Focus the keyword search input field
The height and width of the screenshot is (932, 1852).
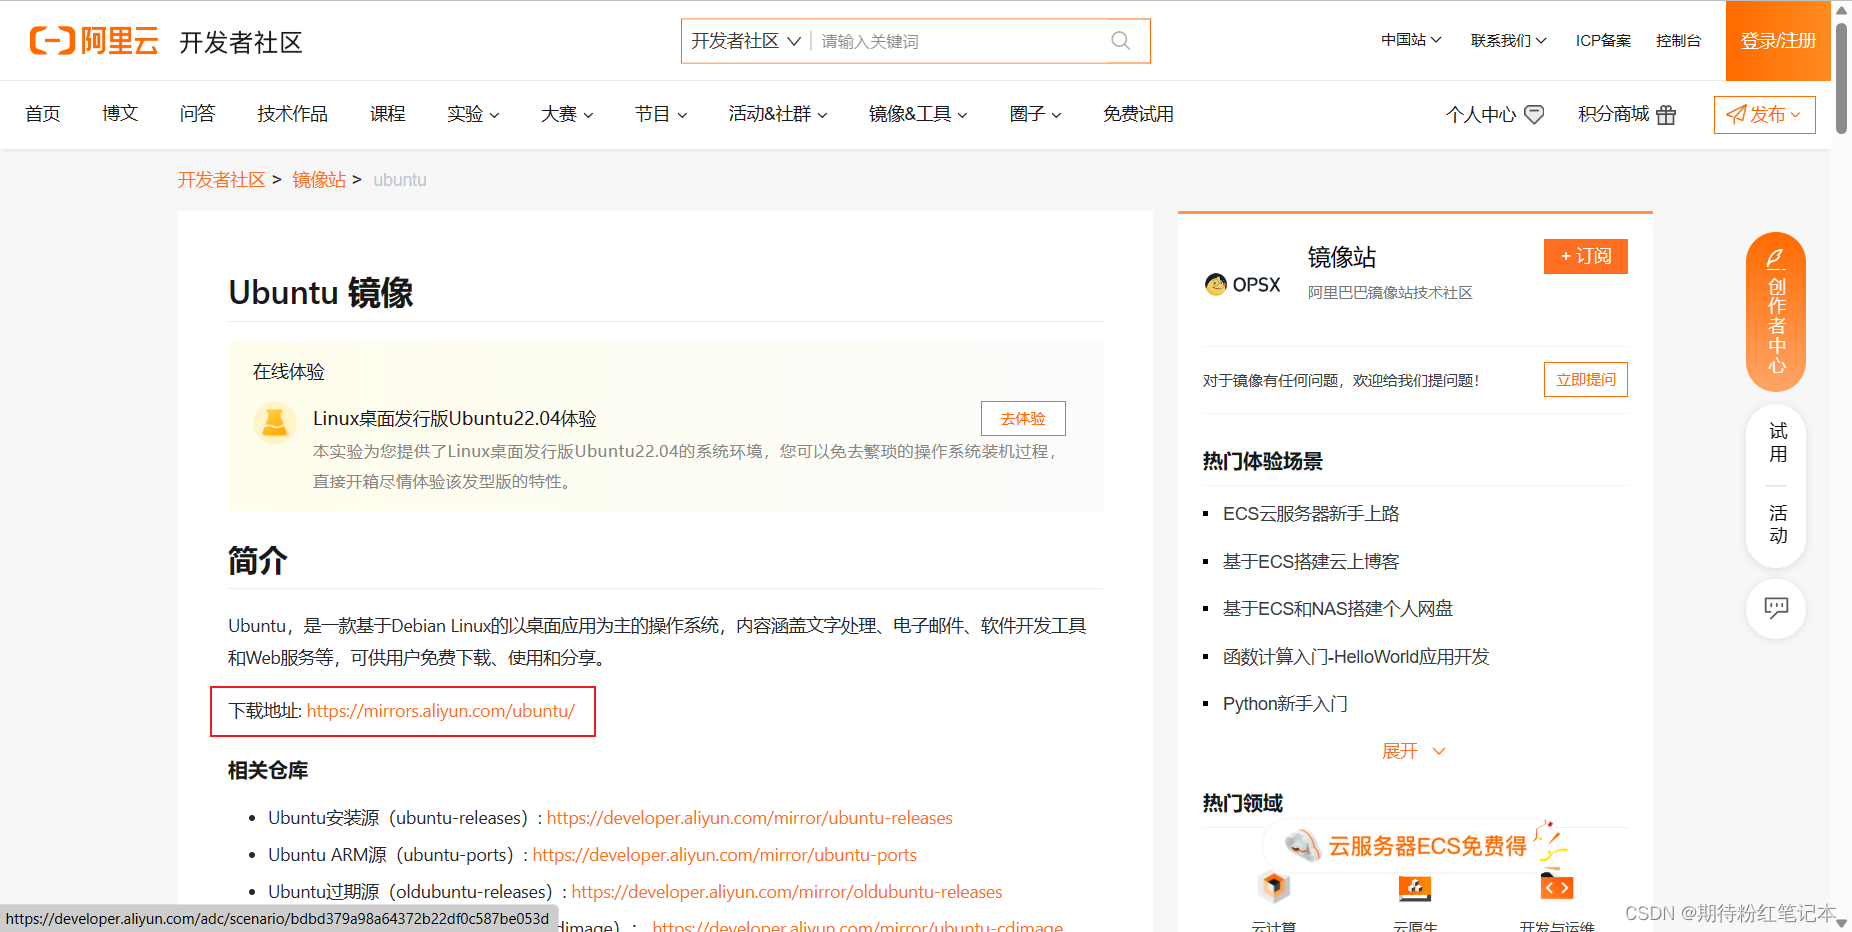pyautogui.click(x=960, y=41)
